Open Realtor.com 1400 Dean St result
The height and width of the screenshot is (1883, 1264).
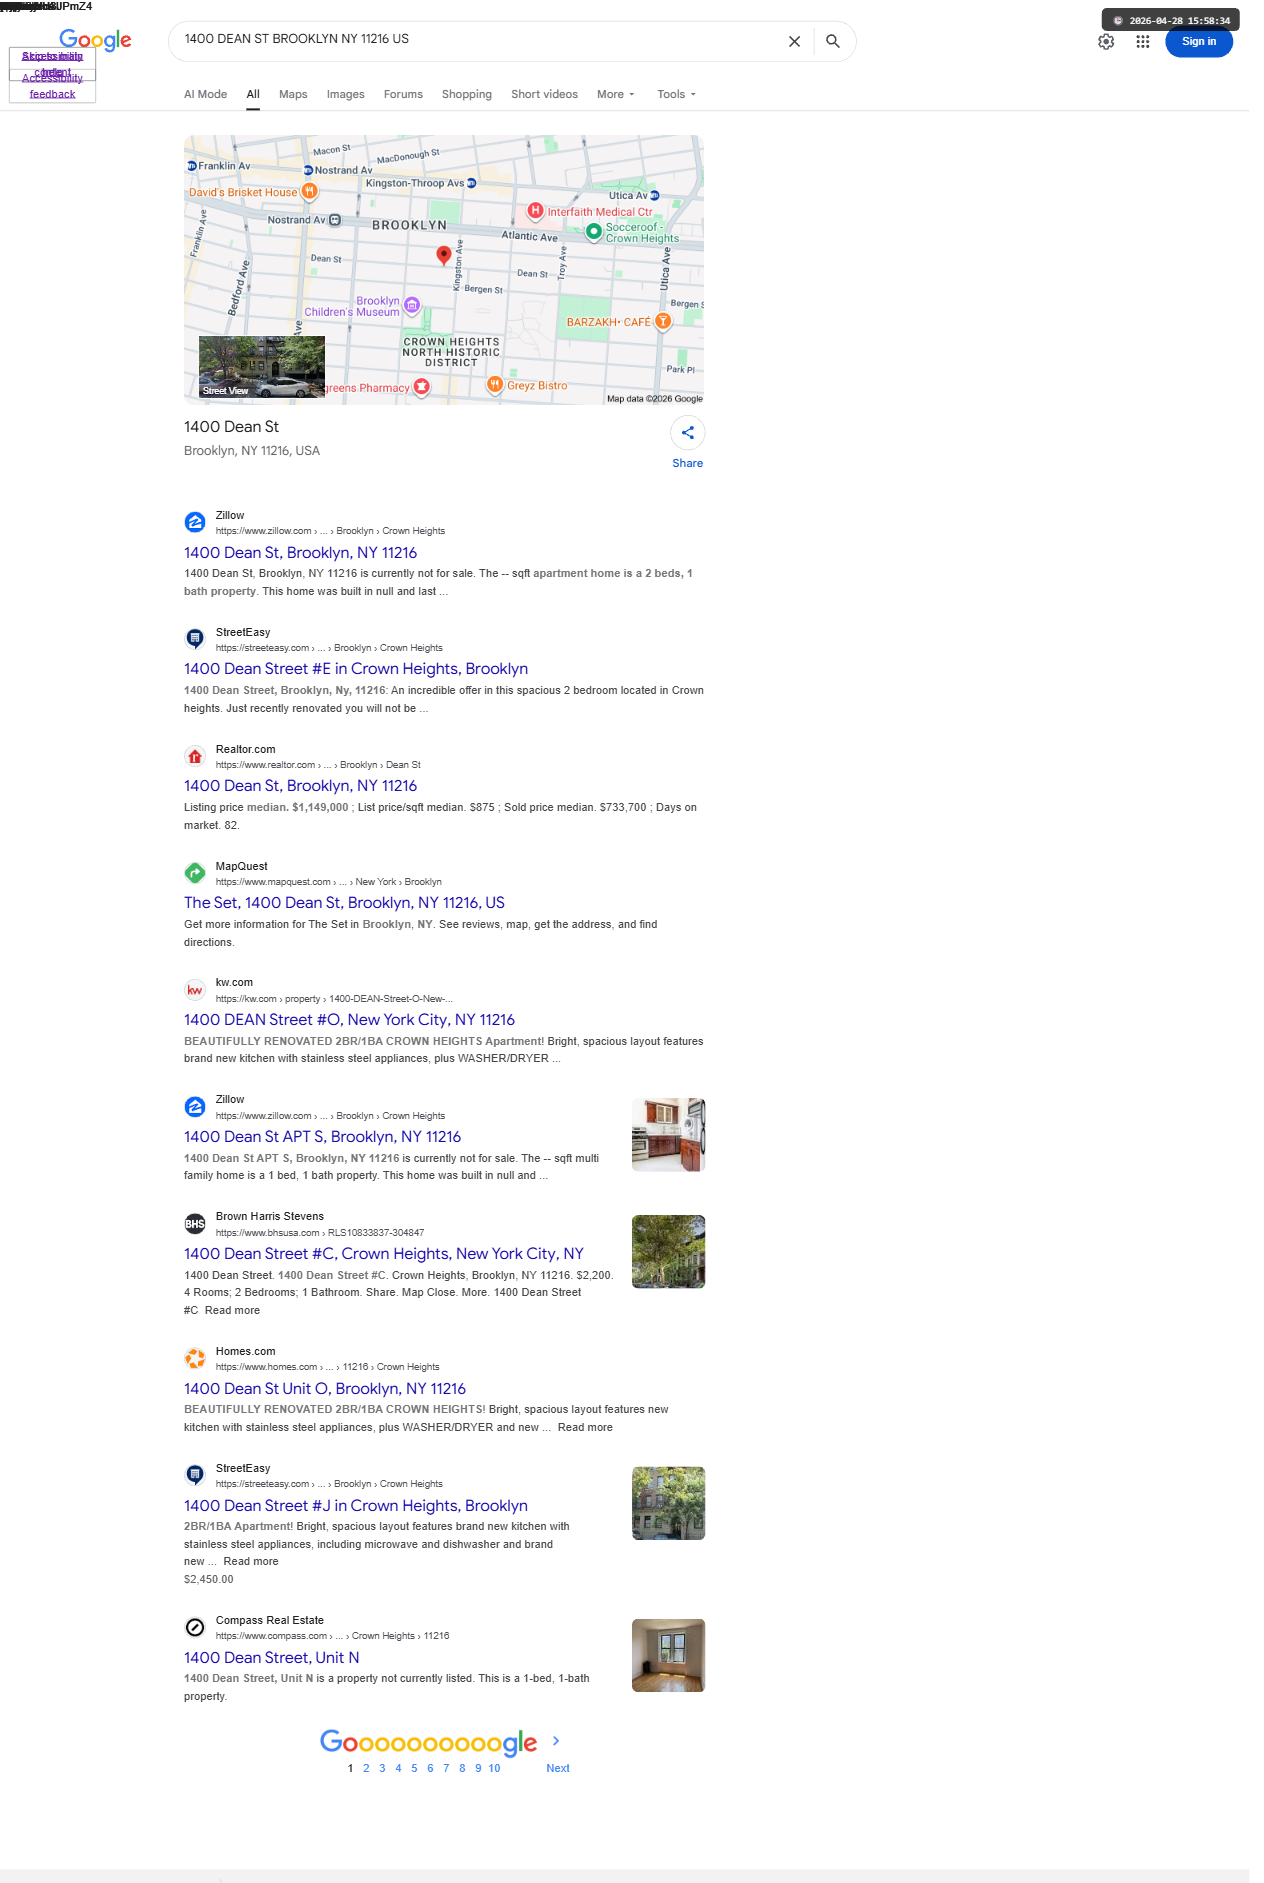coord(300,786)
